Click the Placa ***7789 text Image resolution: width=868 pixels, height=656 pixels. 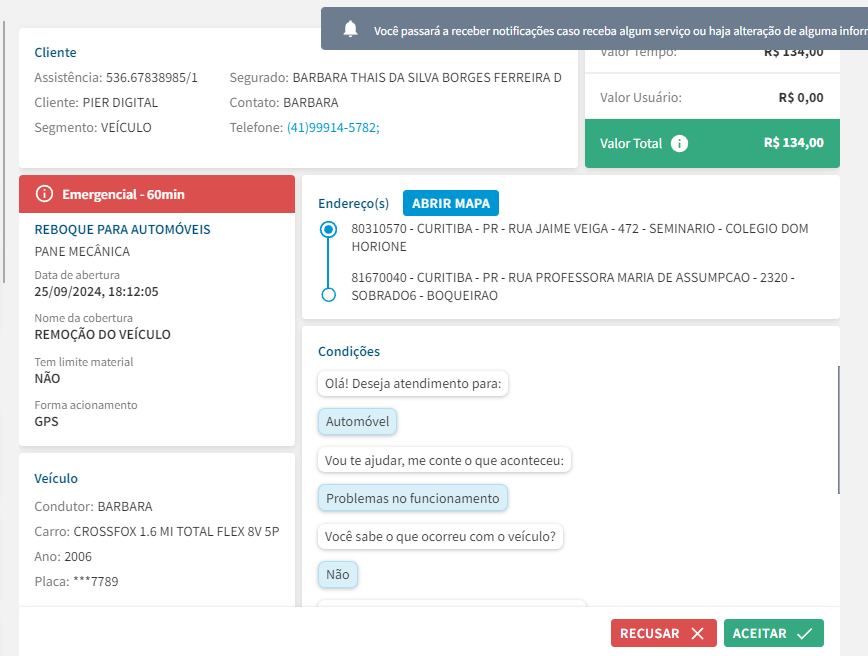[x=76, y=581]
